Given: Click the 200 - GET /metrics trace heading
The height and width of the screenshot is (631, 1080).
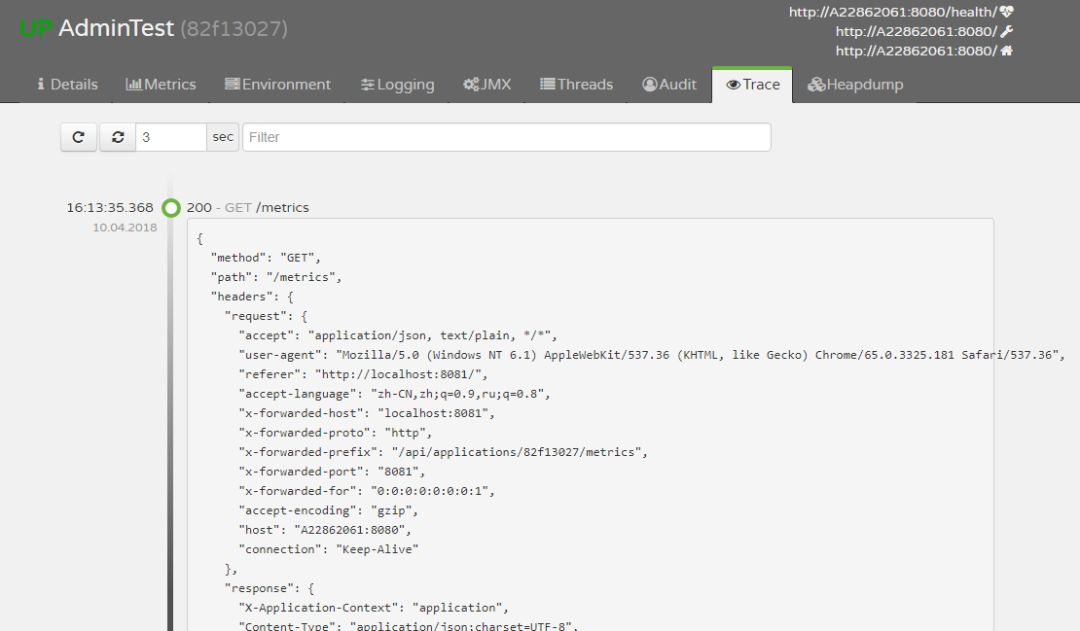Looking at the screenshot, I should (x=248, y=207).
